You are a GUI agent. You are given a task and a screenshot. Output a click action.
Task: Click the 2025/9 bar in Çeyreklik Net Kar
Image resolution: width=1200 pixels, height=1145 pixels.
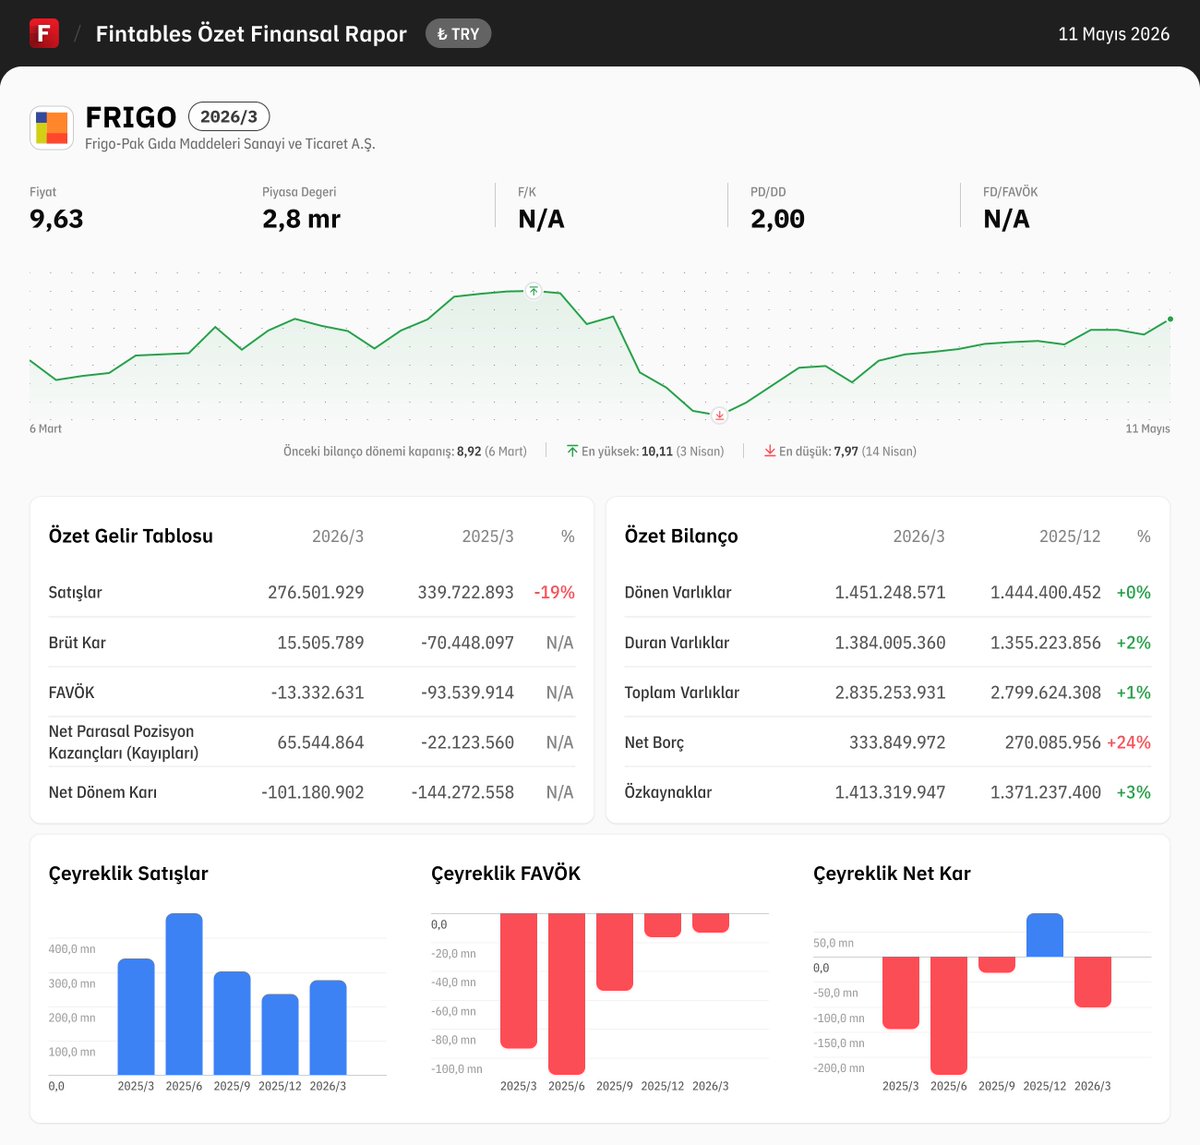(997, 965)
